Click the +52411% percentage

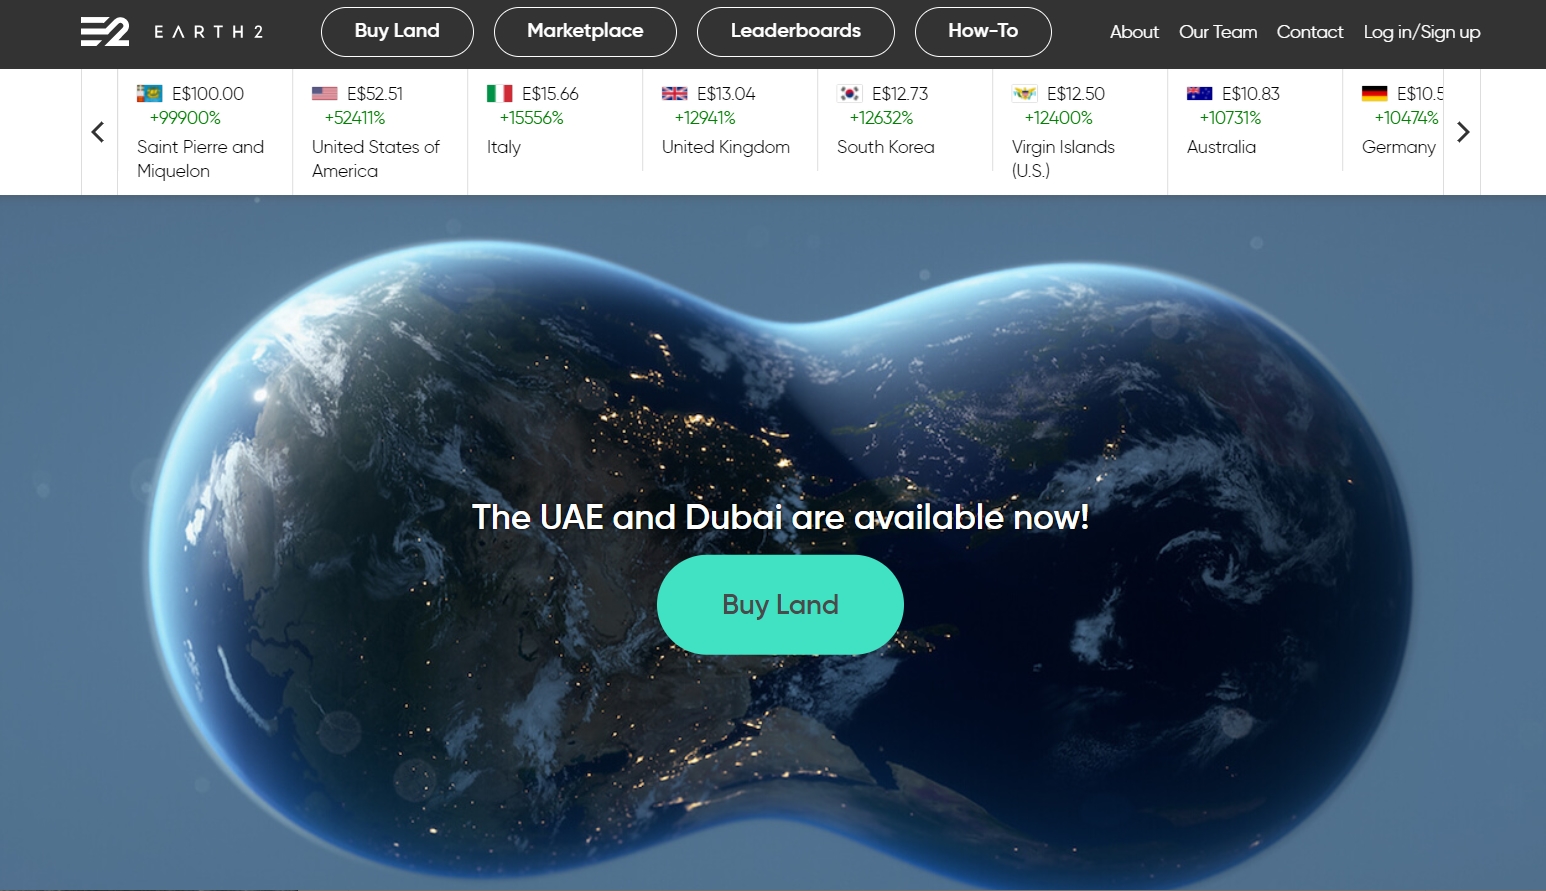click(x=355, y=118)
